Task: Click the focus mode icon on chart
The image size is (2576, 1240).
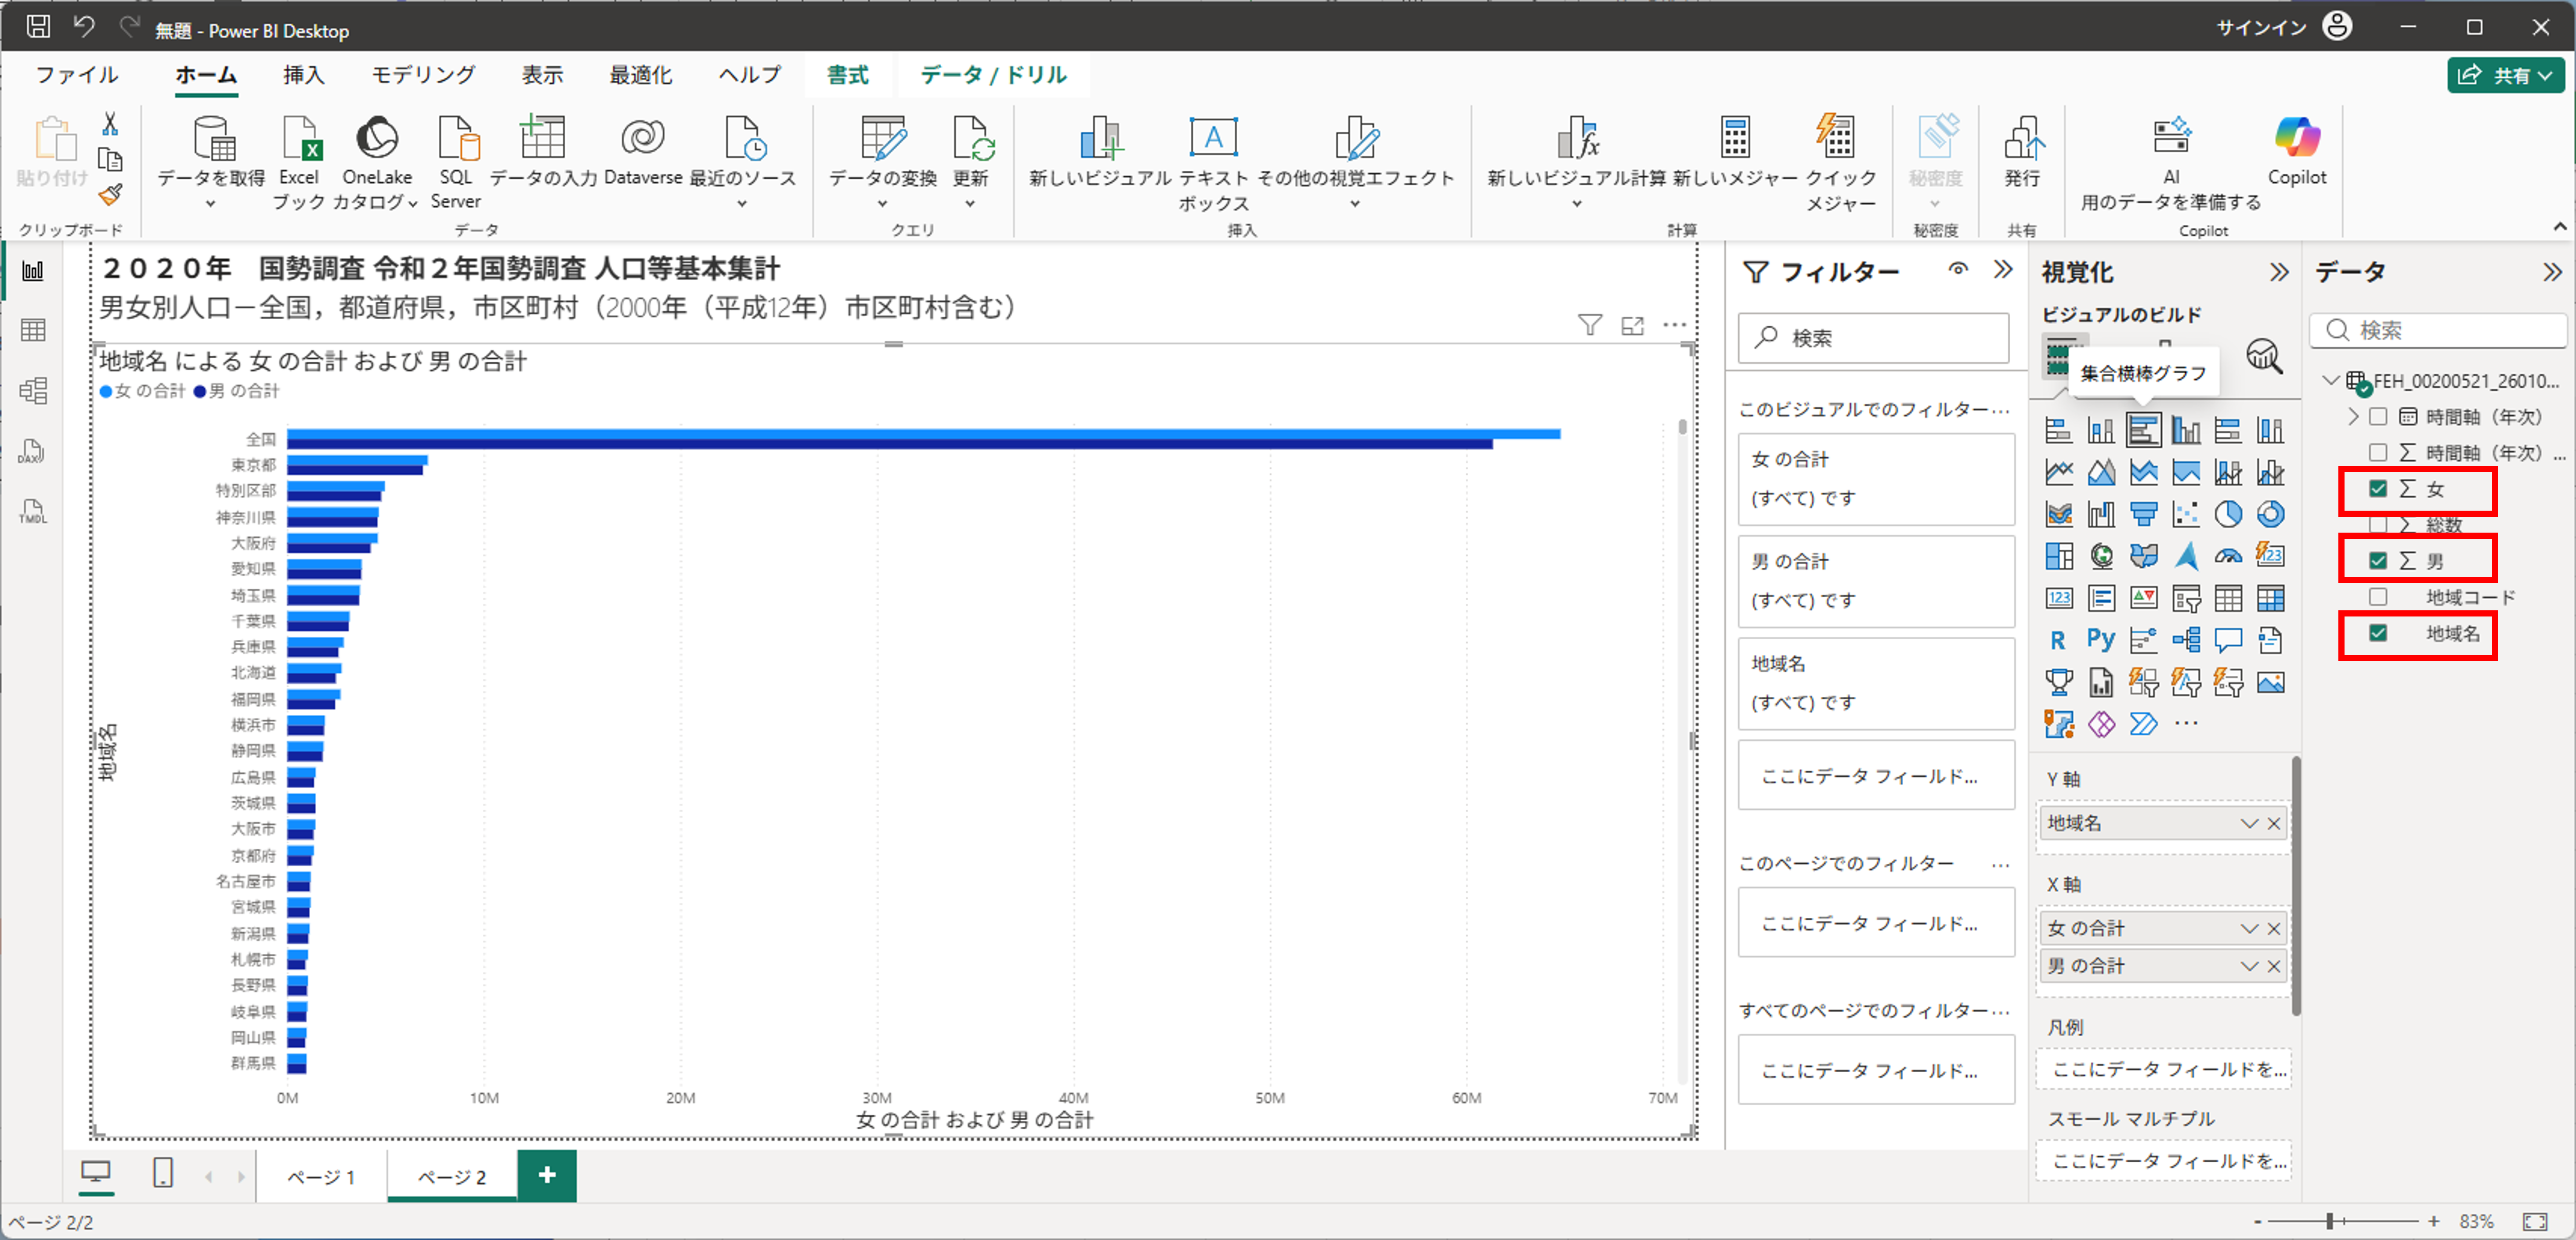Action: coord(1632,325)
